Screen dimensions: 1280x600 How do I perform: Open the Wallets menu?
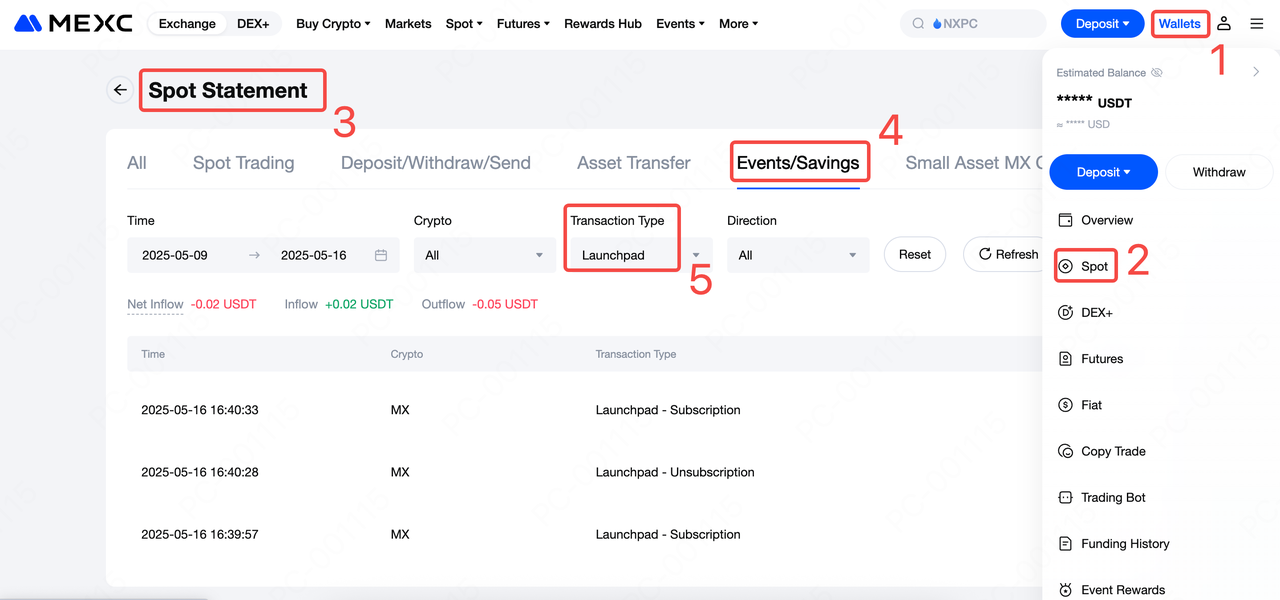[x=1180, y=23]
